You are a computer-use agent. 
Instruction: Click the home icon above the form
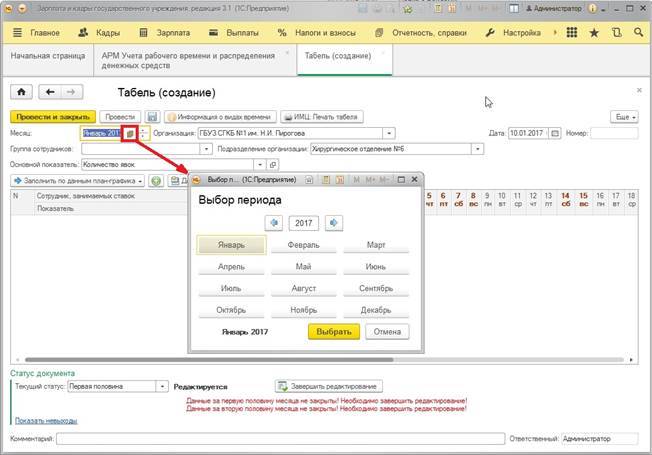pos(20,92)
